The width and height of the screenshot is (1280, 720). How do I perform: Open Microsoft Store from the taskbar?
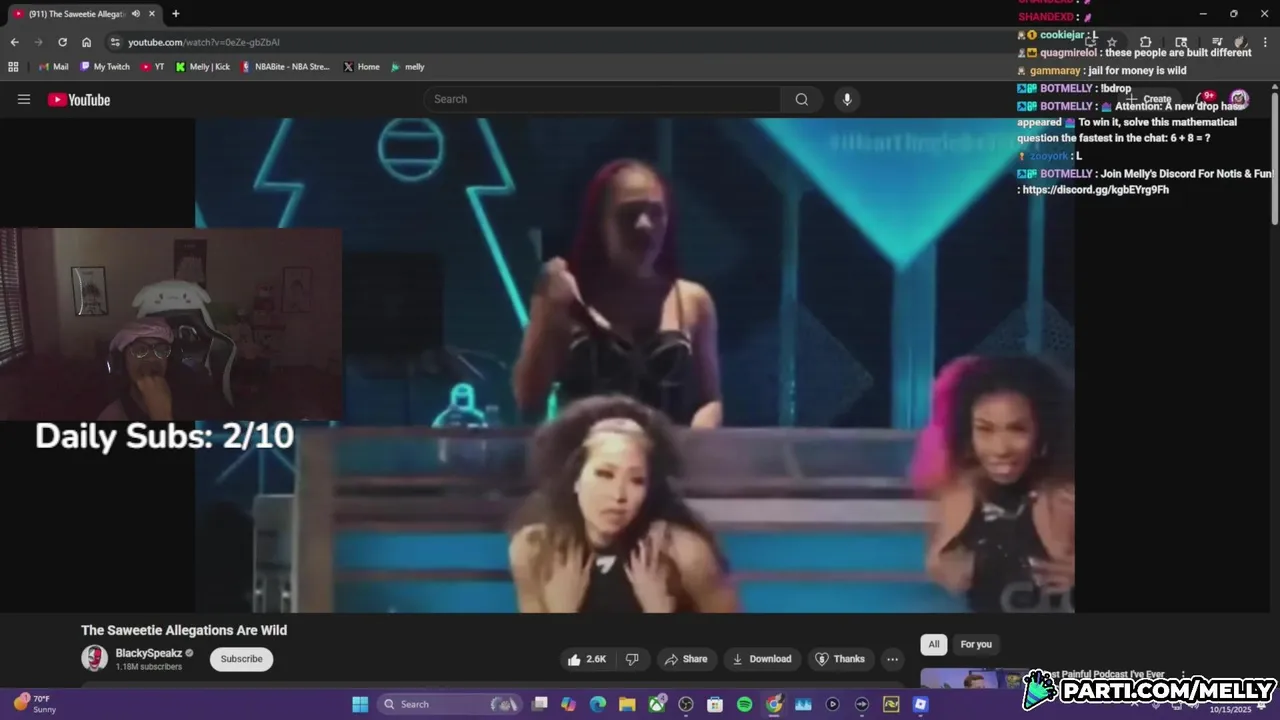715,704
